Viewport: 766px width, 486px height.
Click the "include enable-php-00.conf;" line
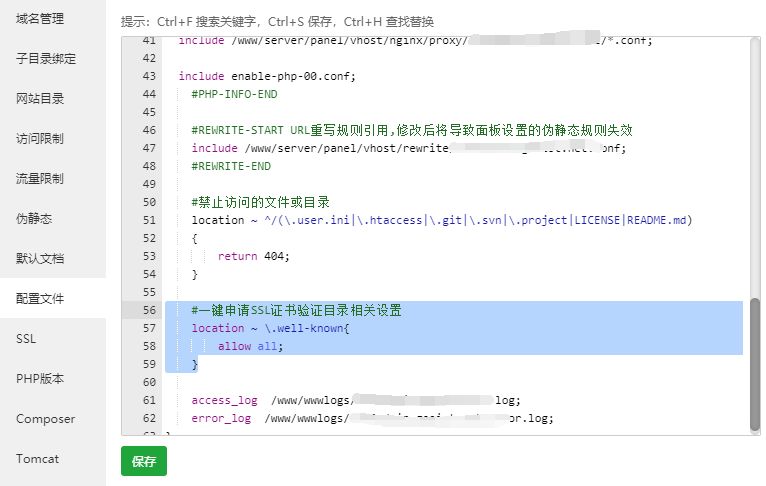(266, 76)
